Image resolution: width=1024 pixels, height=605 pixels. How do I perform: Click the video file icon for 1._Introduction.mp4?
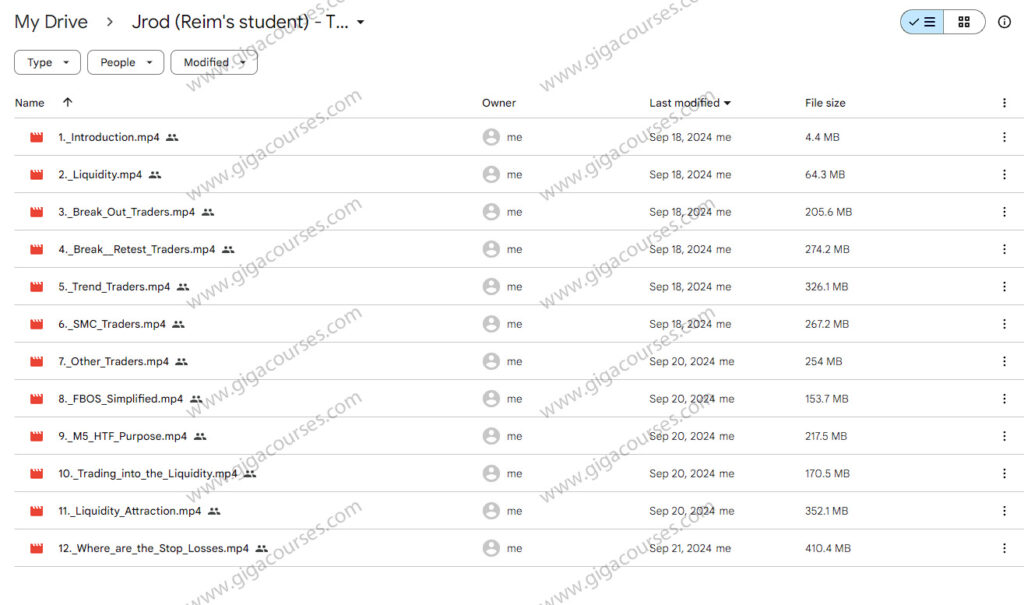point(37,138)
